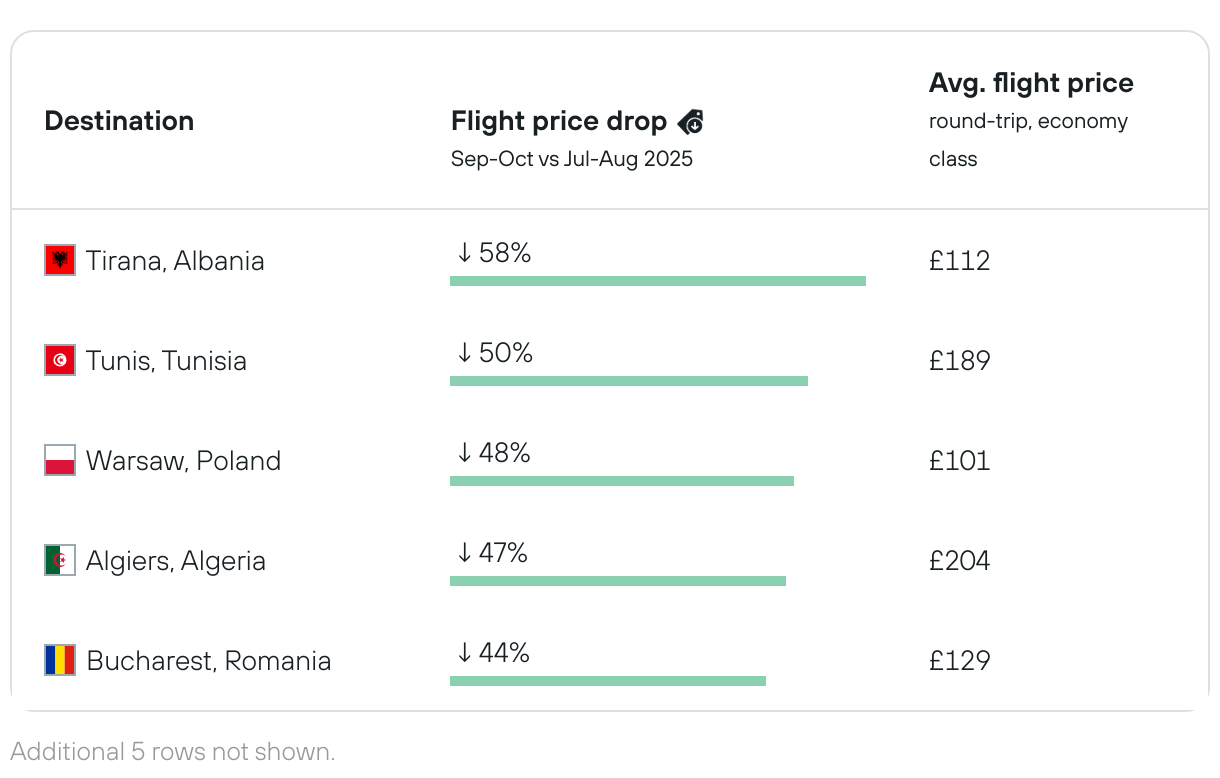
Task: Click the price tag icon beside Flight price drop
Action: coord(690,122)
